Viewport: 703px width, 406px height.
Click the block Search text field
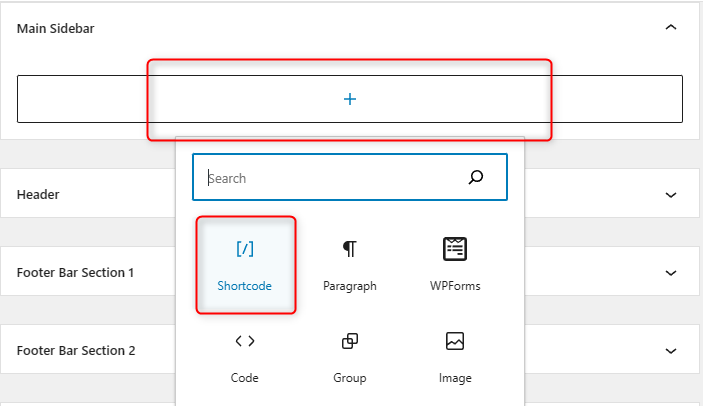coord(330,178)
